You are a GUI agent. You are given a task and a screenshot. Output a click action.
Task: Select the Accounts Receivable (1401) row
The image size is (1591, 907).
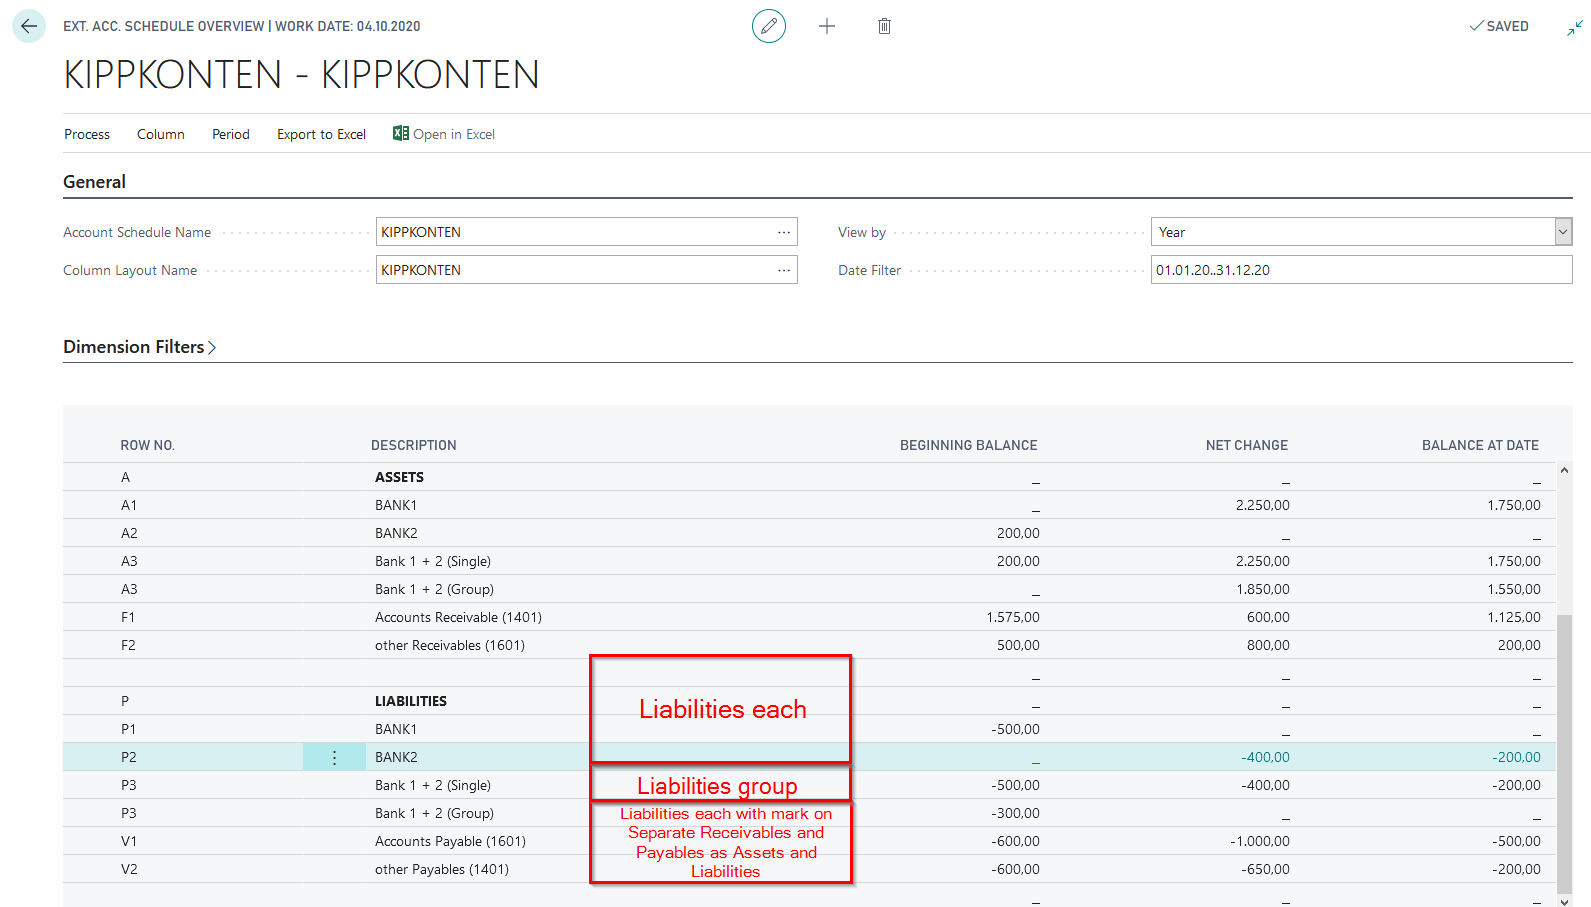(458, 617)
